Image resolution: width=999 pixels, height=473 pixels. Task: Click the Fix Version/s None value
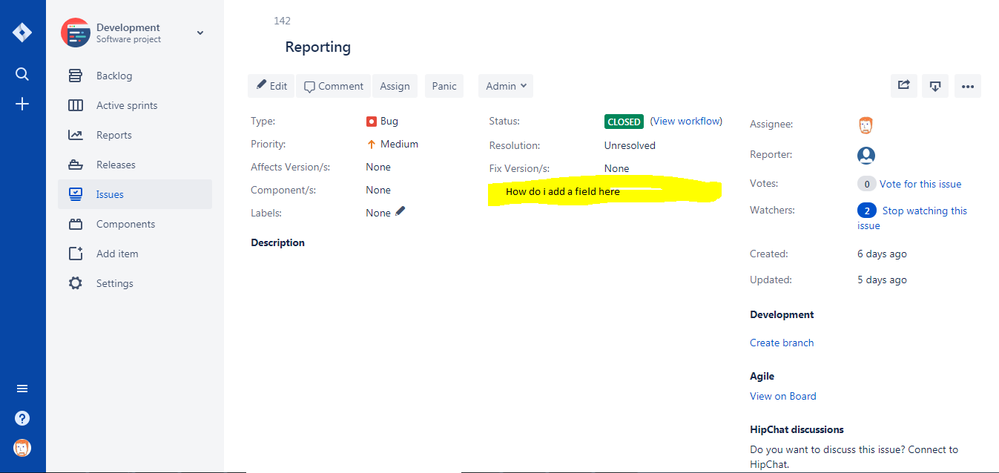pos(617,168)
